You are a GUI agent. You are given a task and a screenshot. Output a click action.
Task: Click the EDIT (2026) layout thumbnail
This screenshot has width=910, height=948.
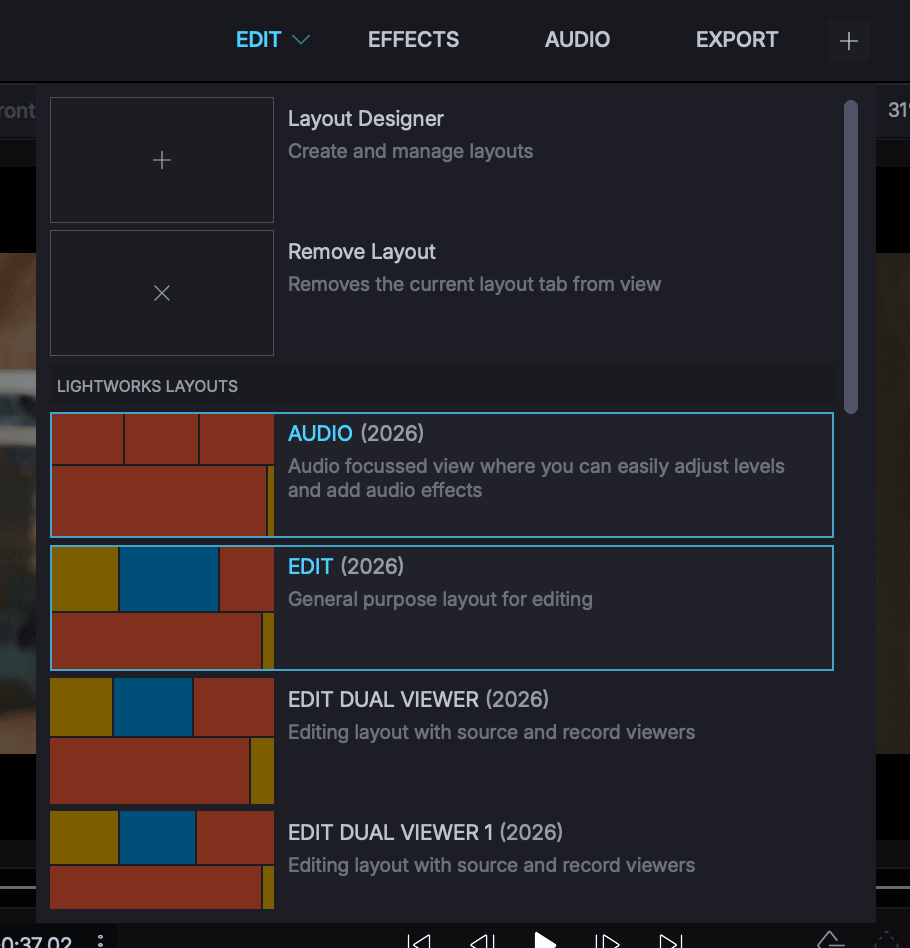point(162,608)
